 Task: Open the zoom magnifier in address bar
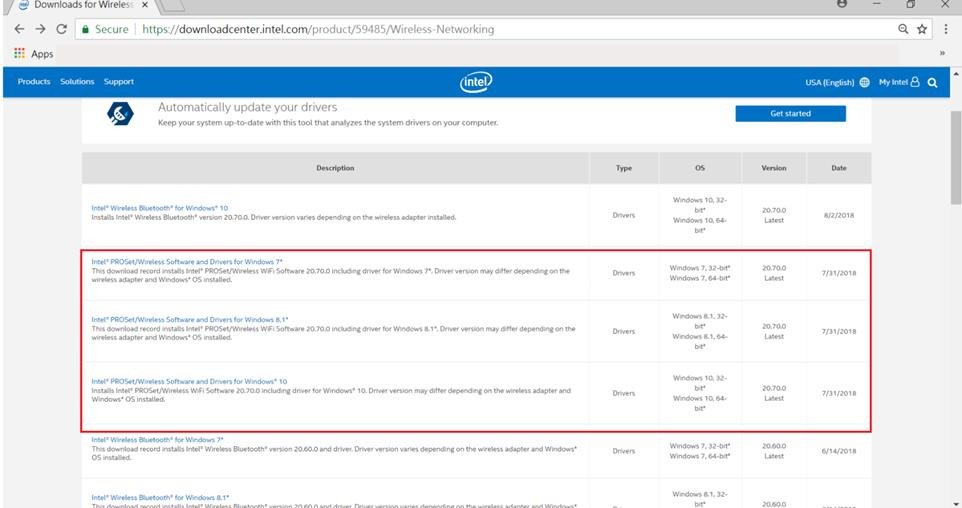point(903,29)
